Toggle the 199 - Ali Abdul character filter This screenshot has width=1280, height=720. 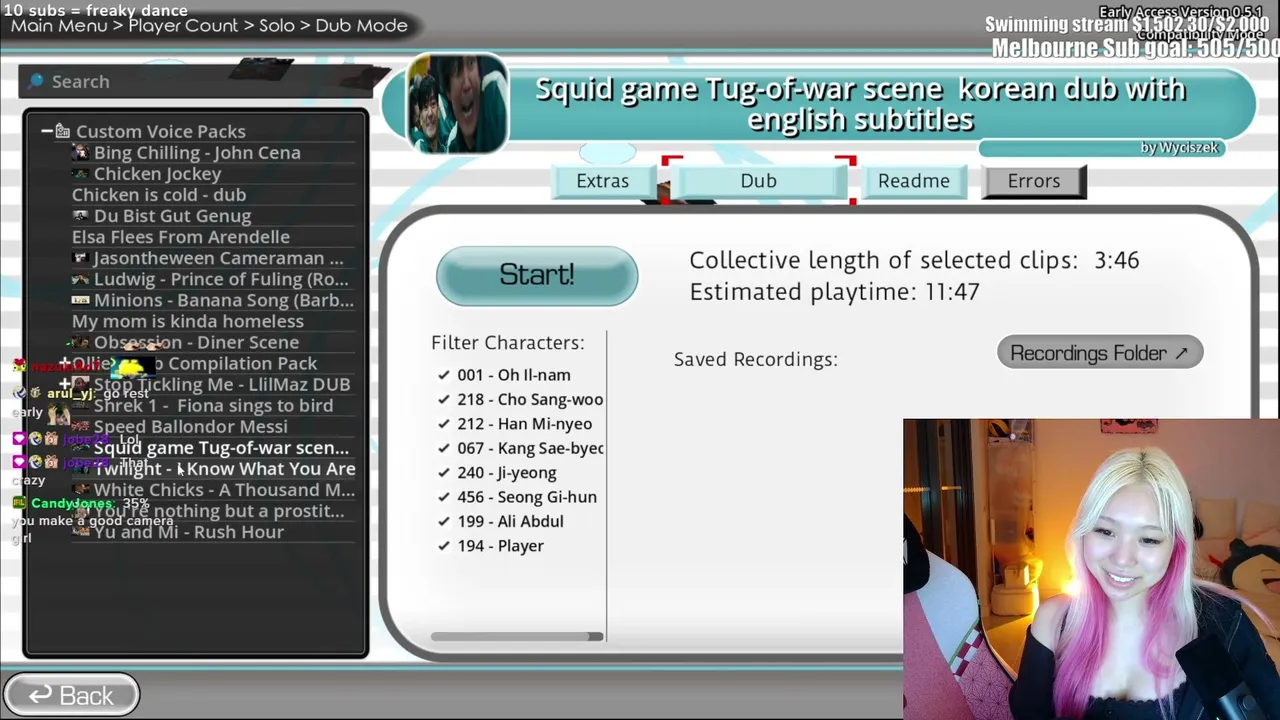tap(444, 521)
